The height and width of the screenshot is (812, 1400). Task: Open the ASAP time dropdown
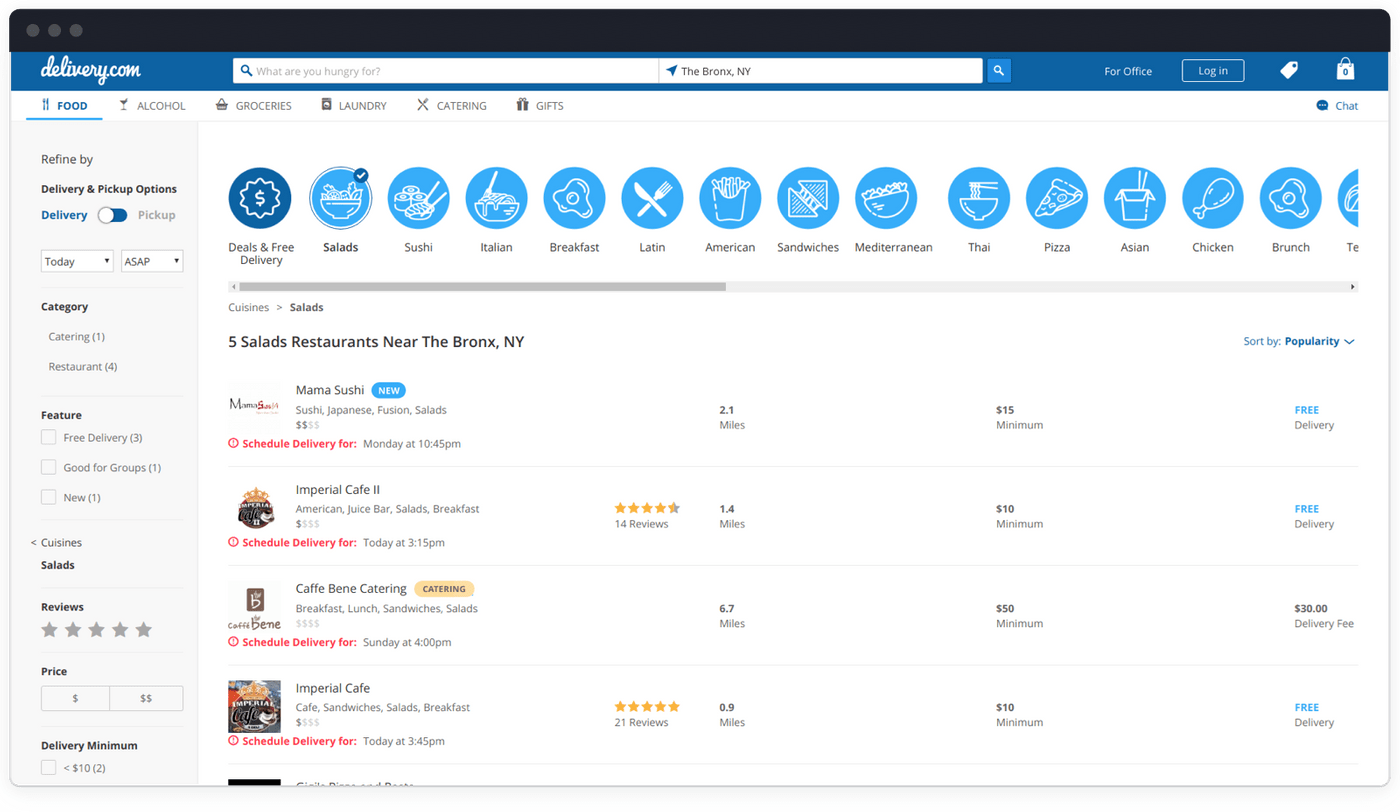pos(152,261)
